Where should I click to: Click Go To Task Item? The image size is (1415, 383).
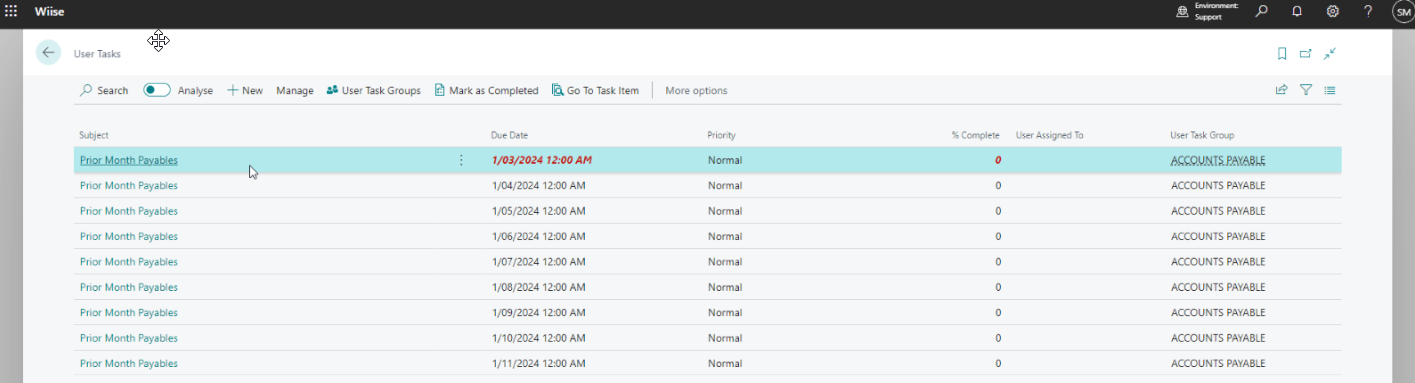click(x=595, y=90)
